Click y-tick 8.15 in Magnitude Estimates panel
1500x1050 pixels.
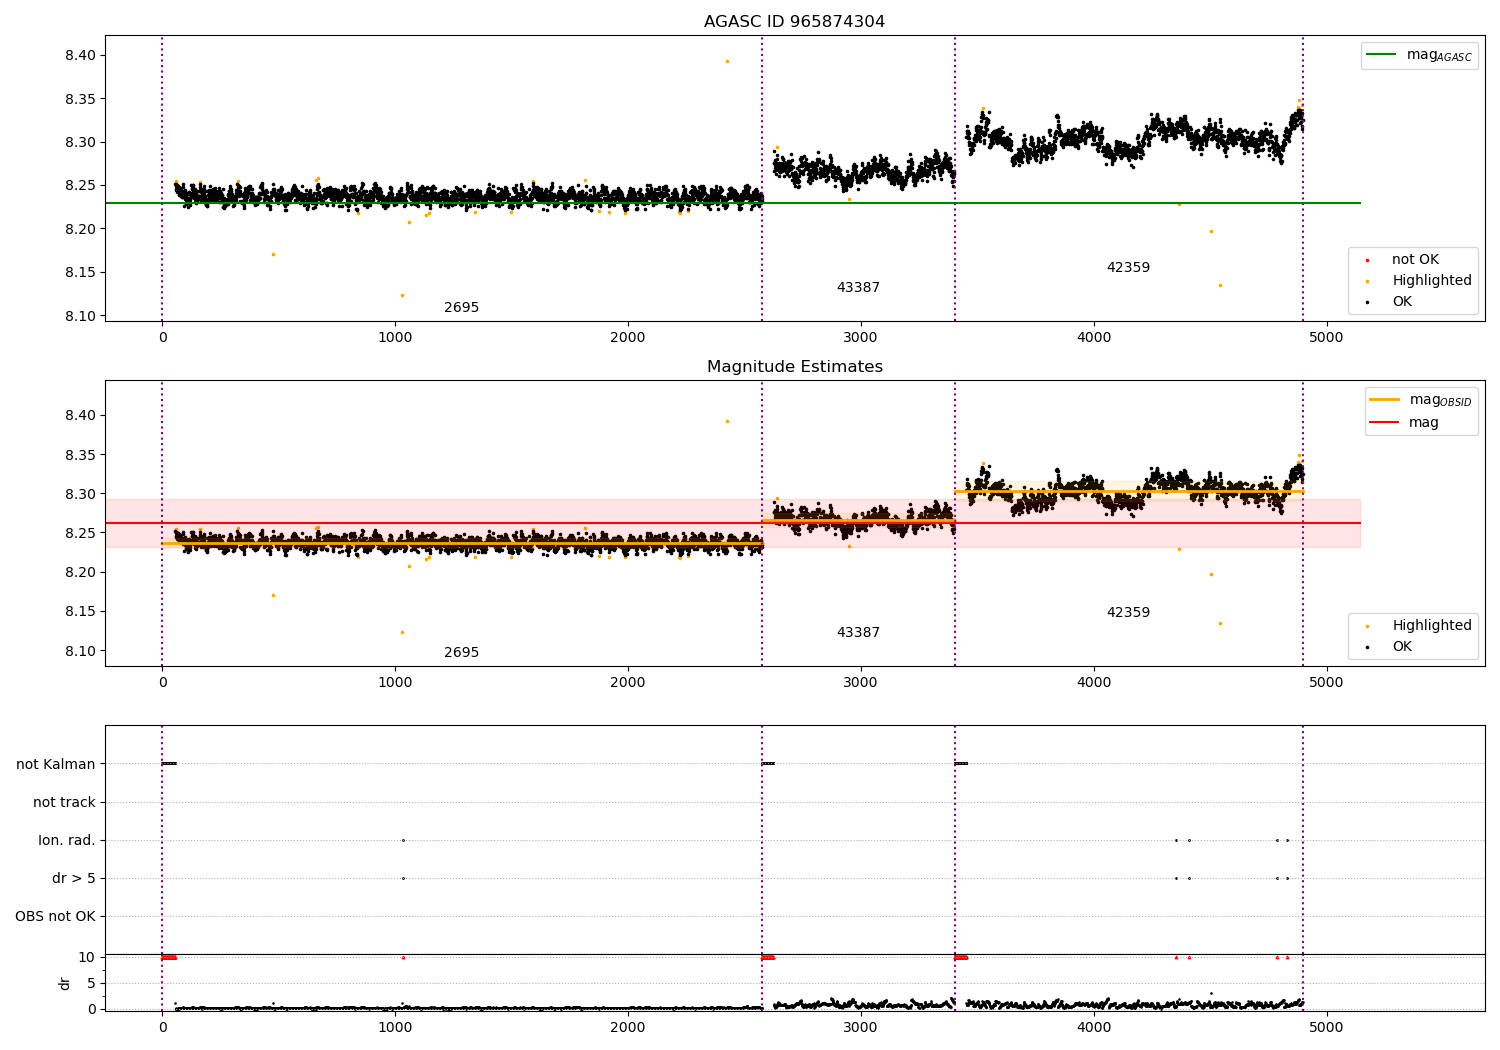81,612
